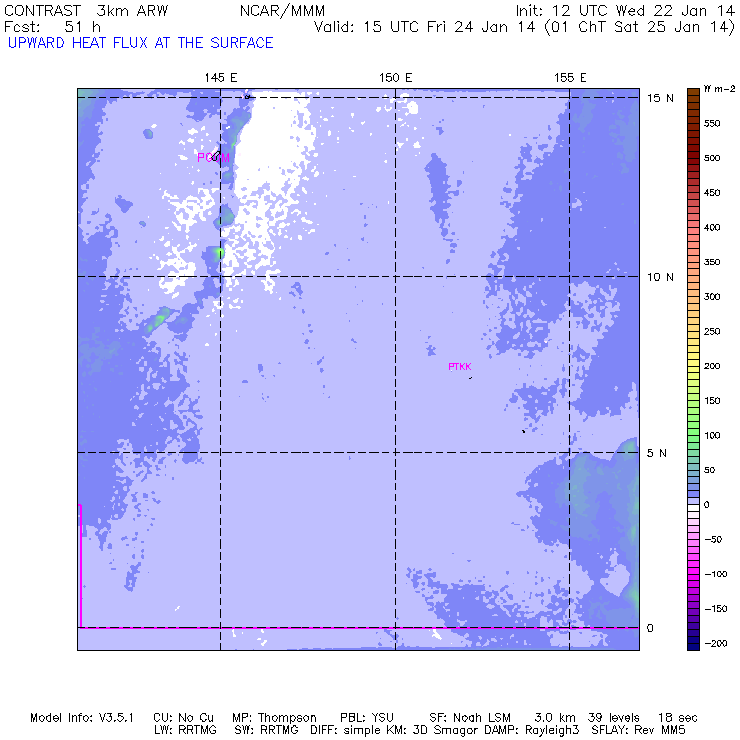Viewport: 740px width, 740px height.
Task: Click the 'CONTRAST 3km ARW' title text
Action: click(86, 11)
